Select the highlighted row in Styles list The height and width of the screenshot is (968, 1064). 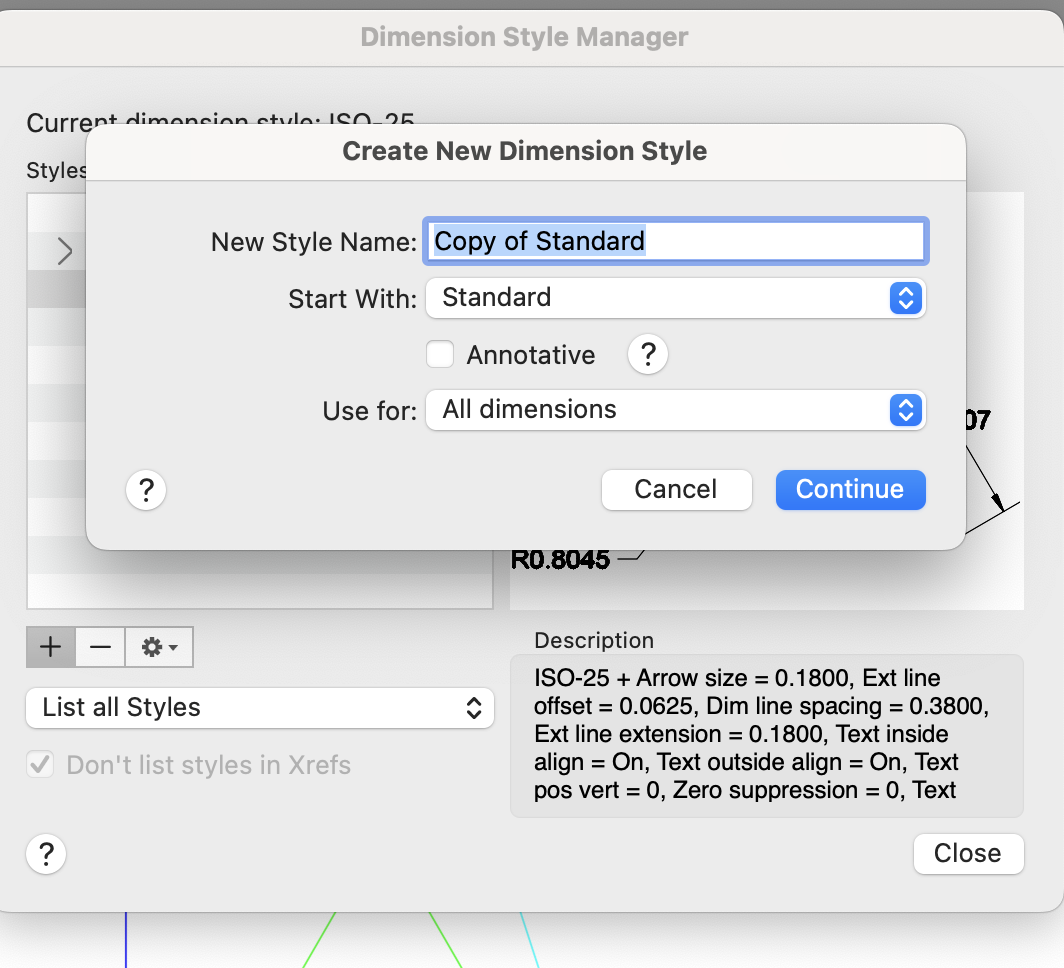(56, 290)
